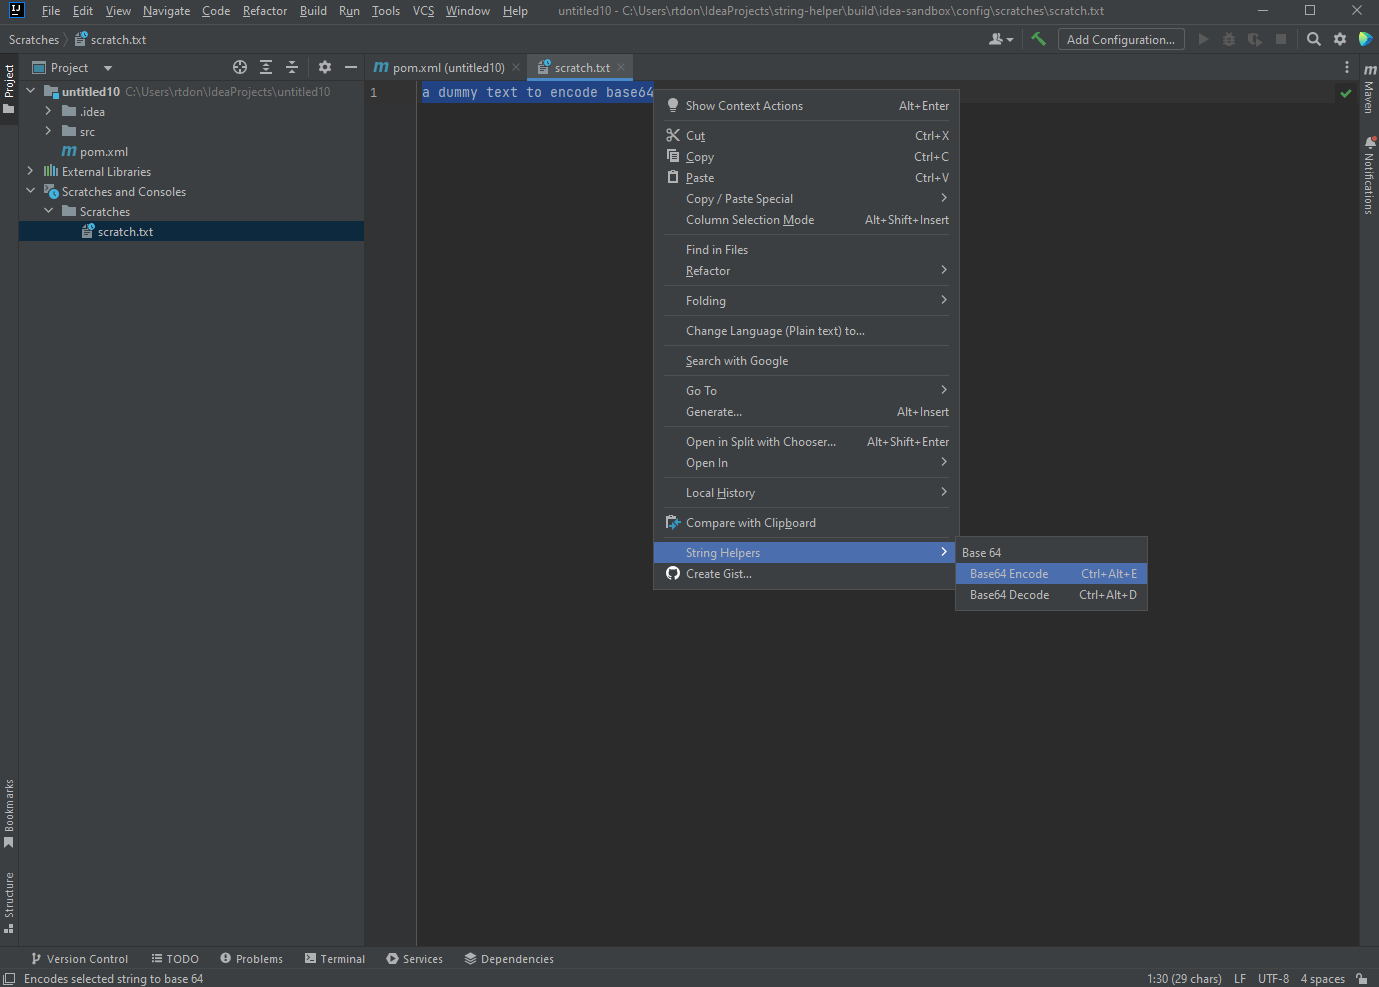Open the IDE Settings gear in top toolbar
Viewport: 1379px width, 987px height.
tap(1339, 39)
